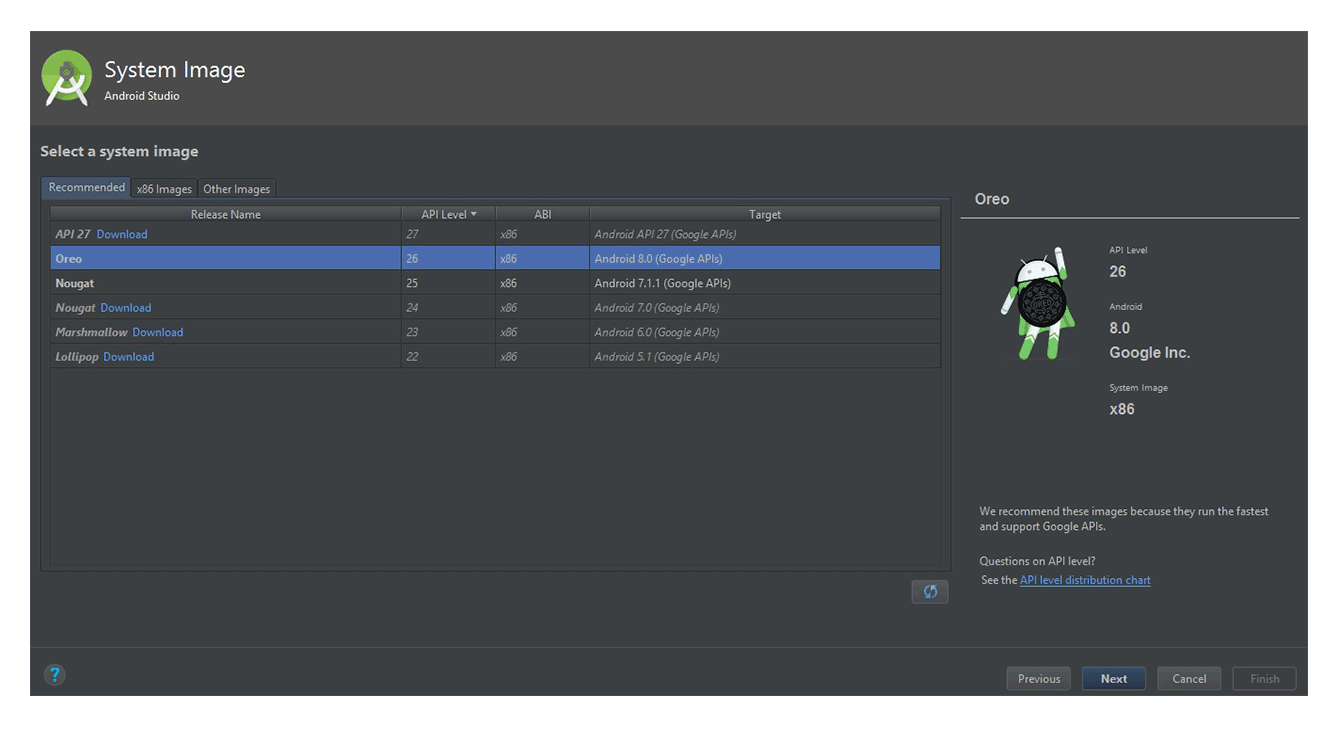Open the Other Images tab

236,189
